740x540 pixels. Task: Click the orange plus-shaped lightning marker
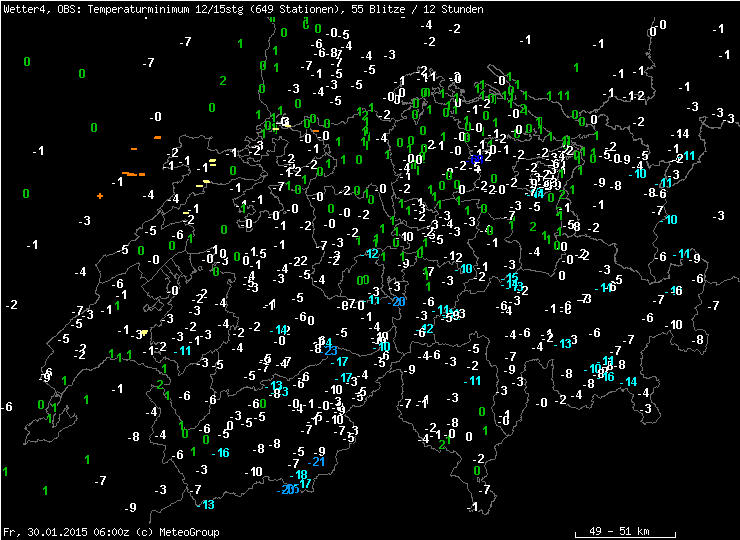click(100, 196)
